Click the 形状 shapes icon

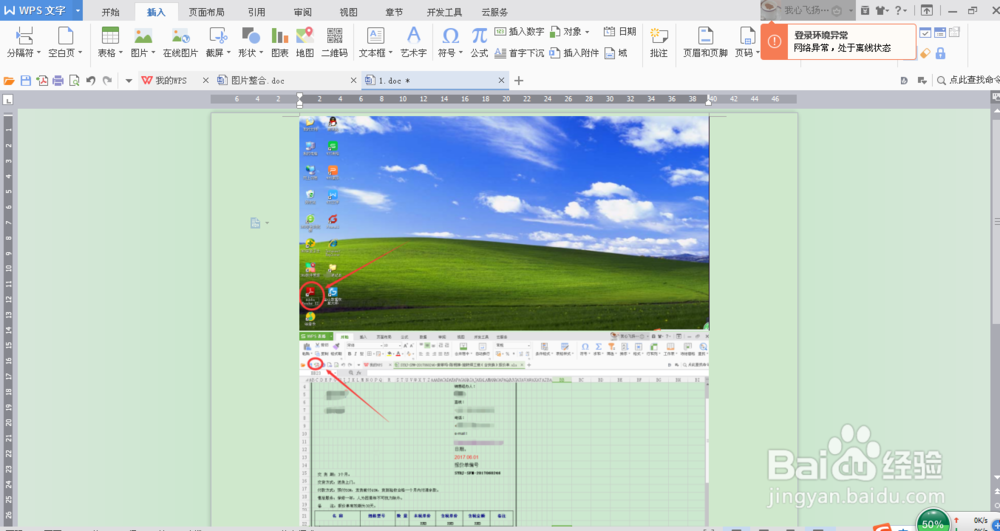click(x=251, y=35)
